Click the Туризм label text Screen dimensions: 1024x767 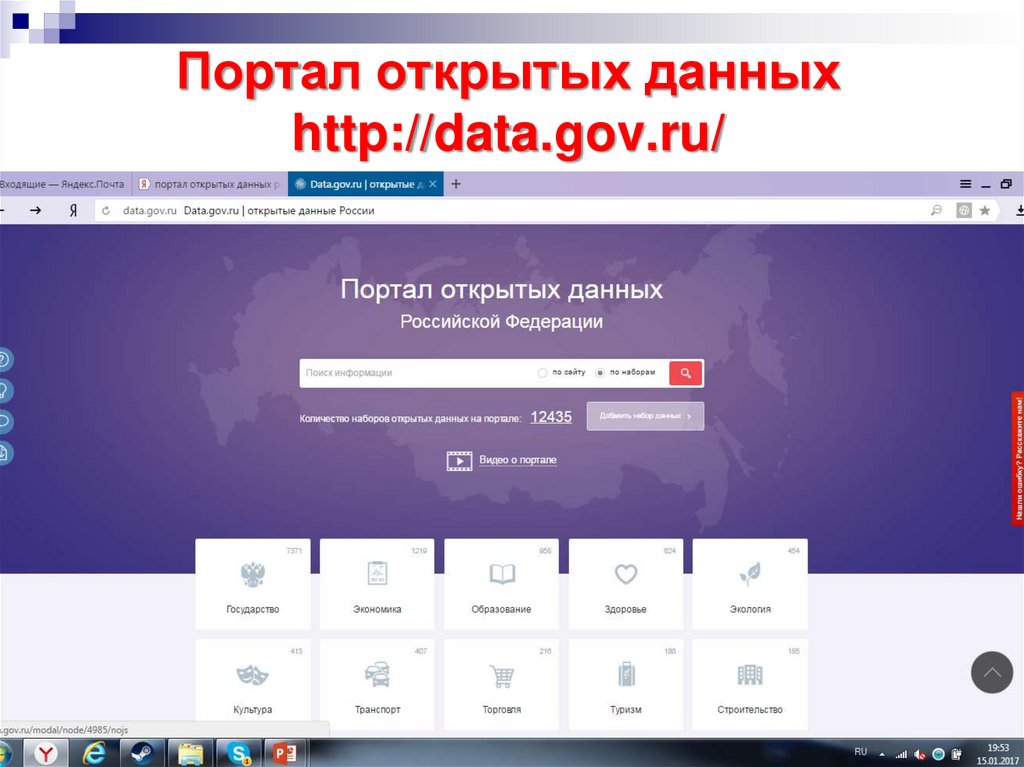pos(626,710)
